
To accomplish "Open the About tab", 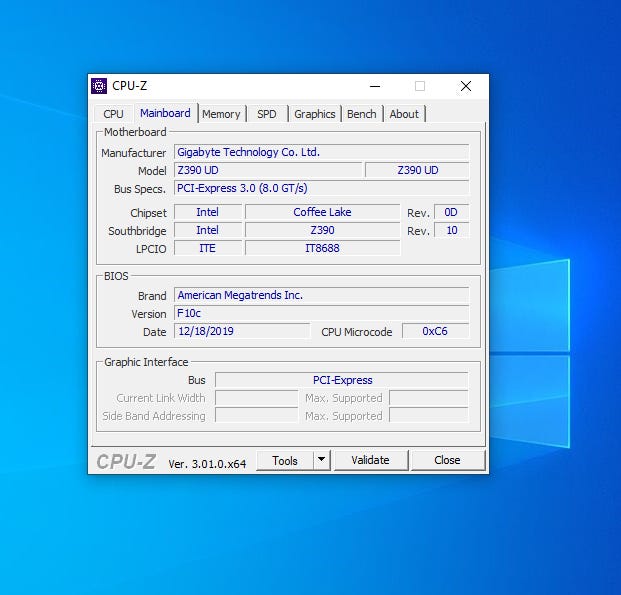I will [404, 114].
